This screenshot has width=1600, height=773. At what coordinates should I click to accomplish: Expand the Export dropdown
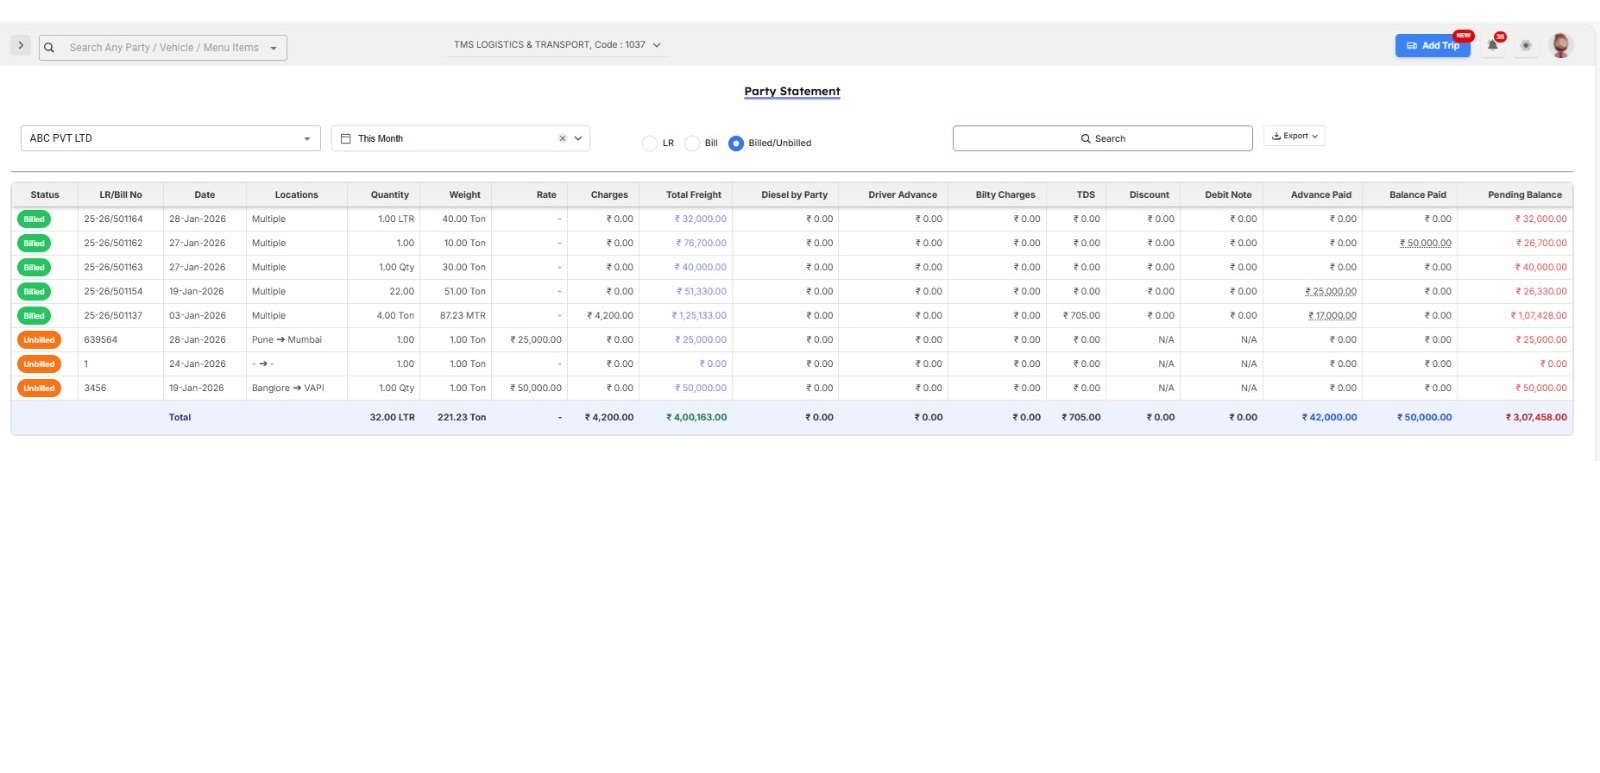[1294, 136]
